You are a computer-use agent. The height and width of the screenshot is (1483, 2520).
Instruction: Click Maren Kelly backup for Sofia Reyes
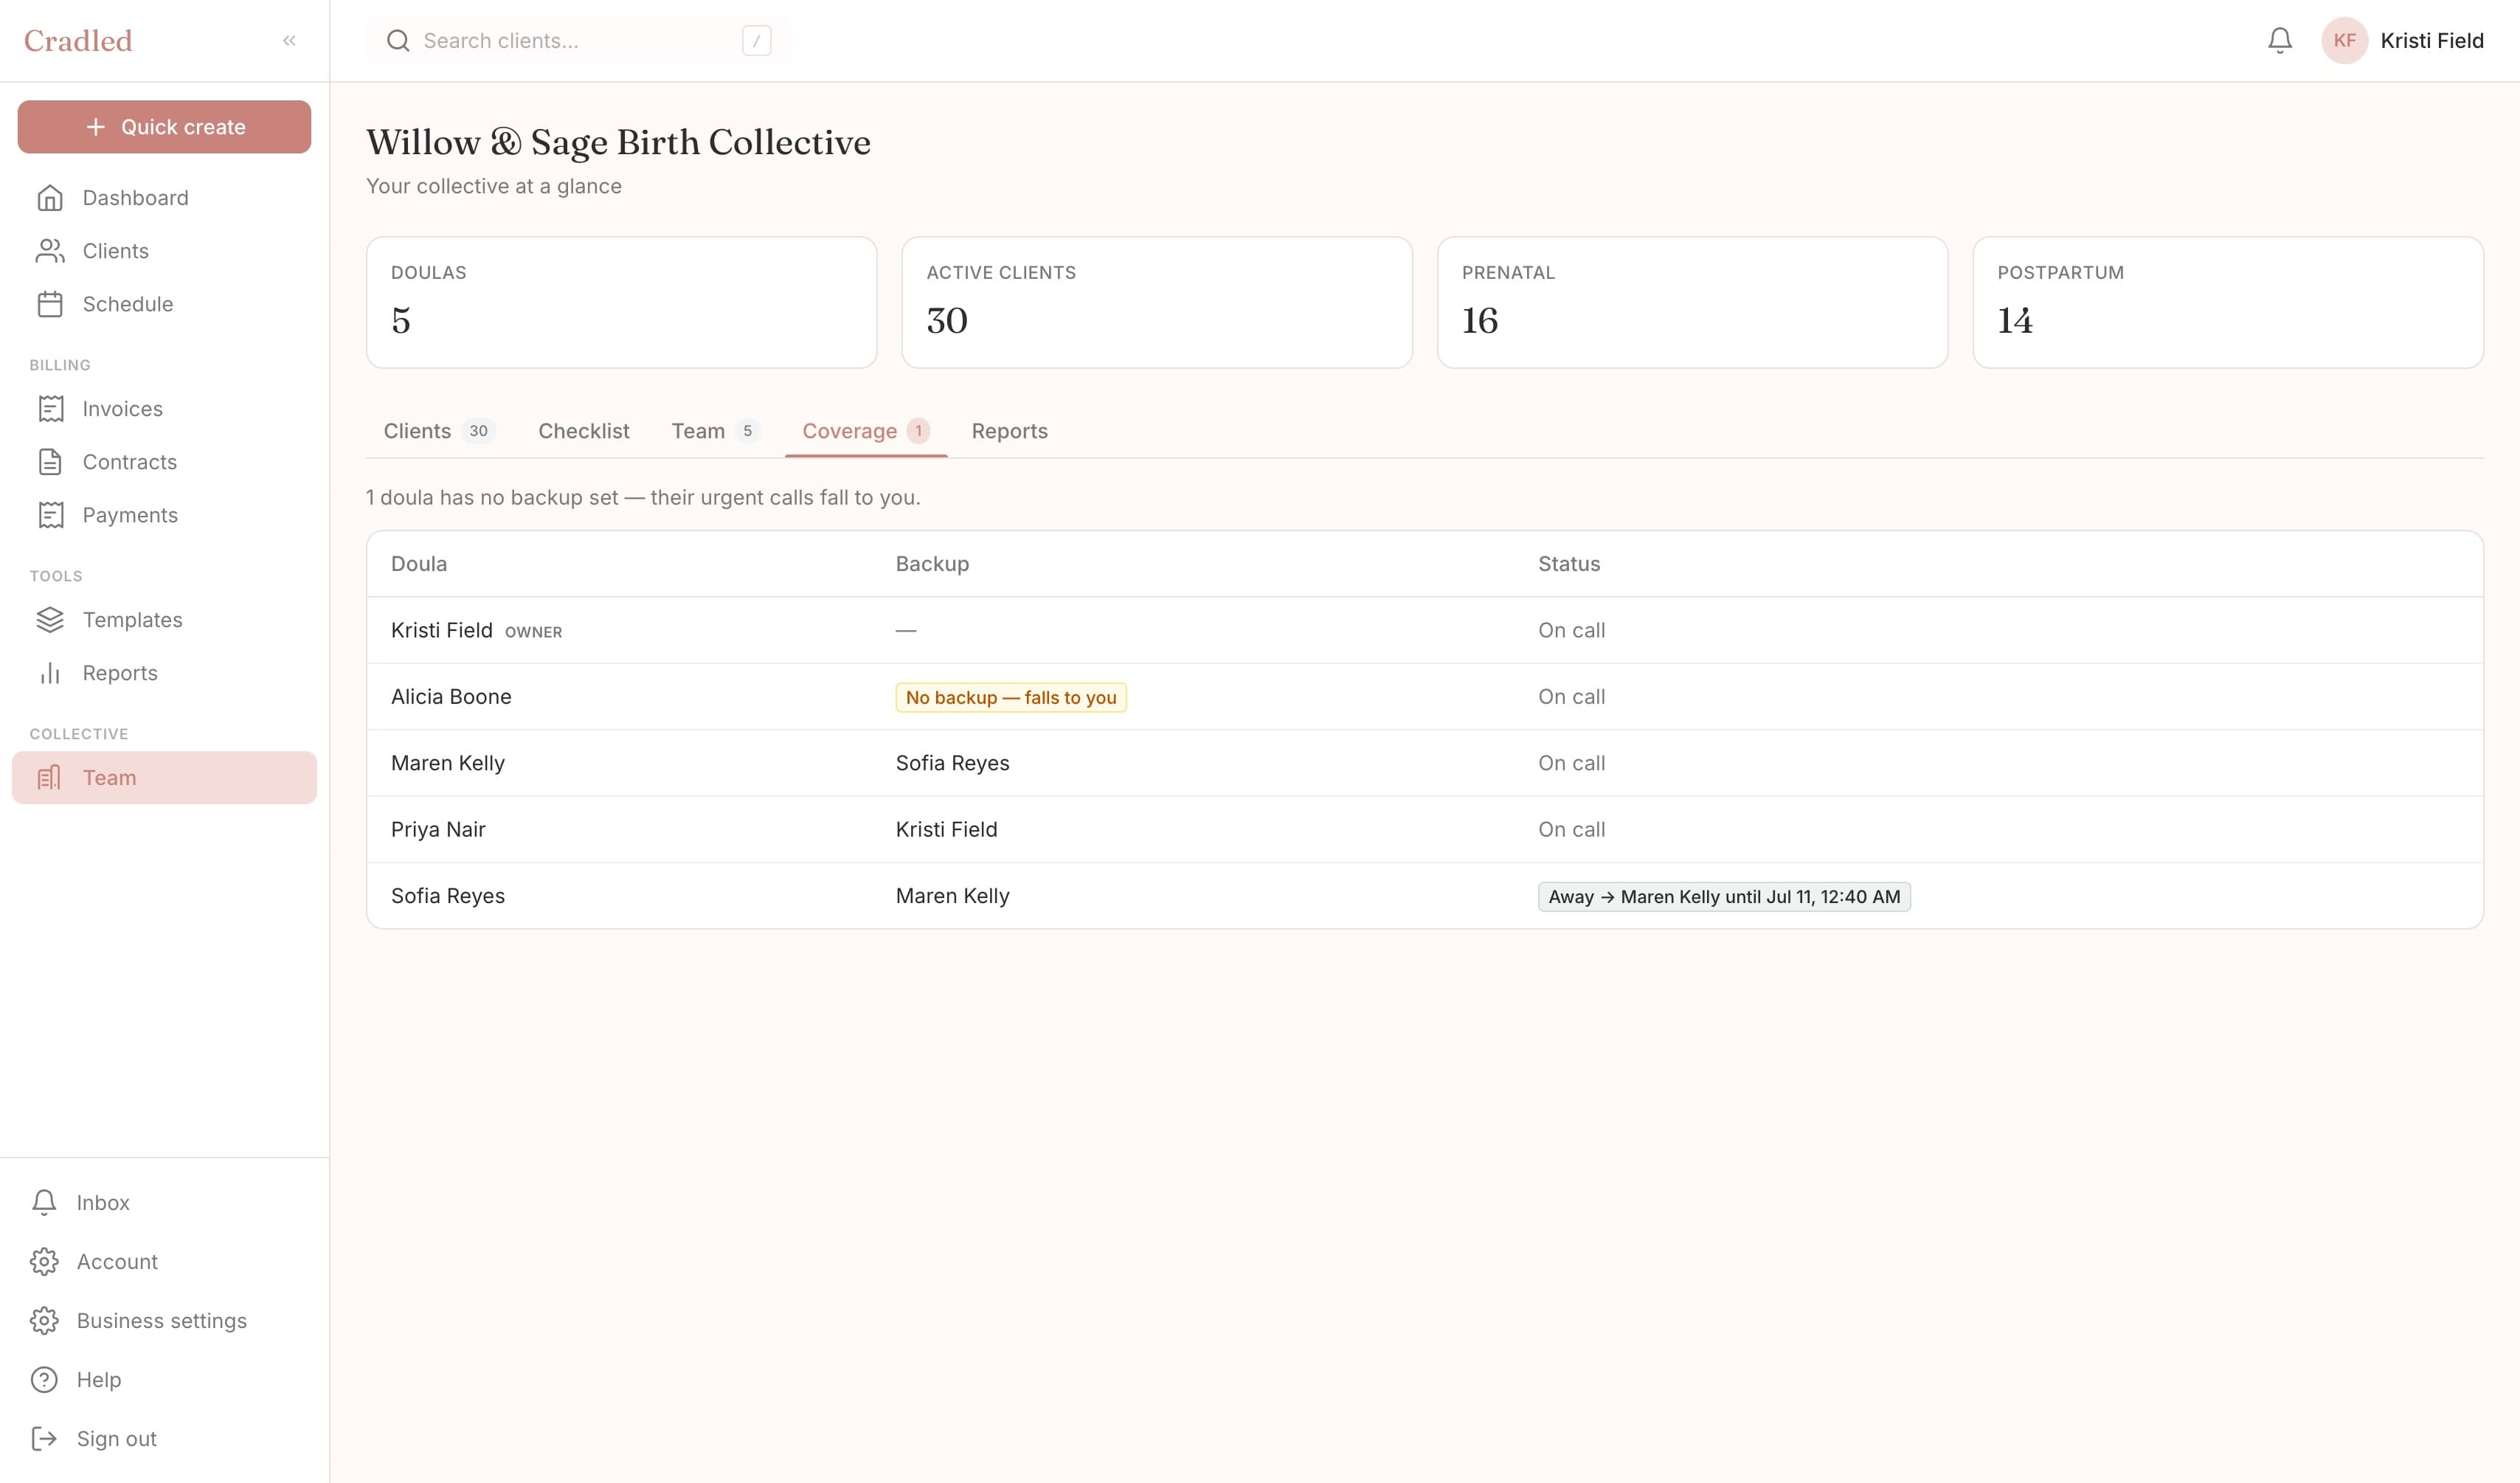pos(952,896)
